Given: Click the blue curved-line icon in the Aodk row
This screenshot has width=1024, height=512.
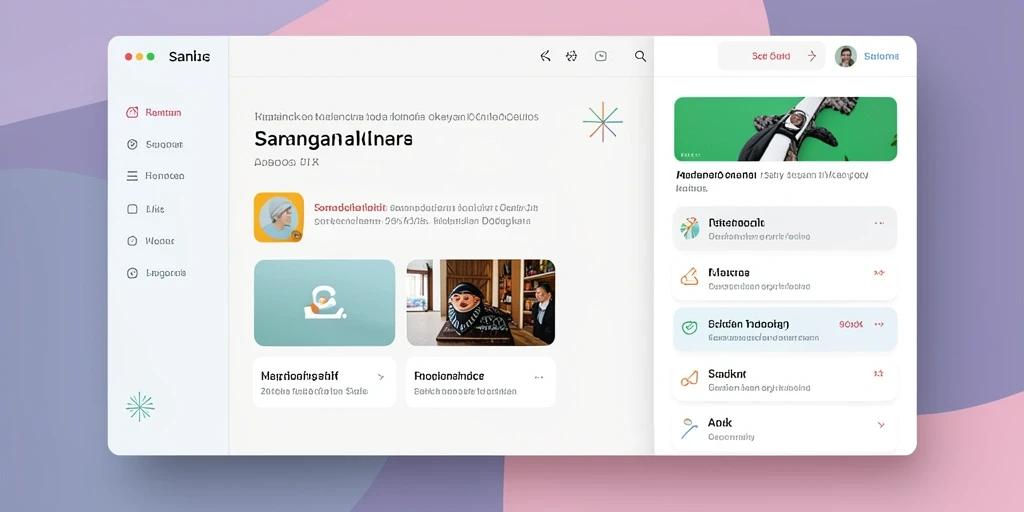Looking at the screenshot, I should [688, 429].
